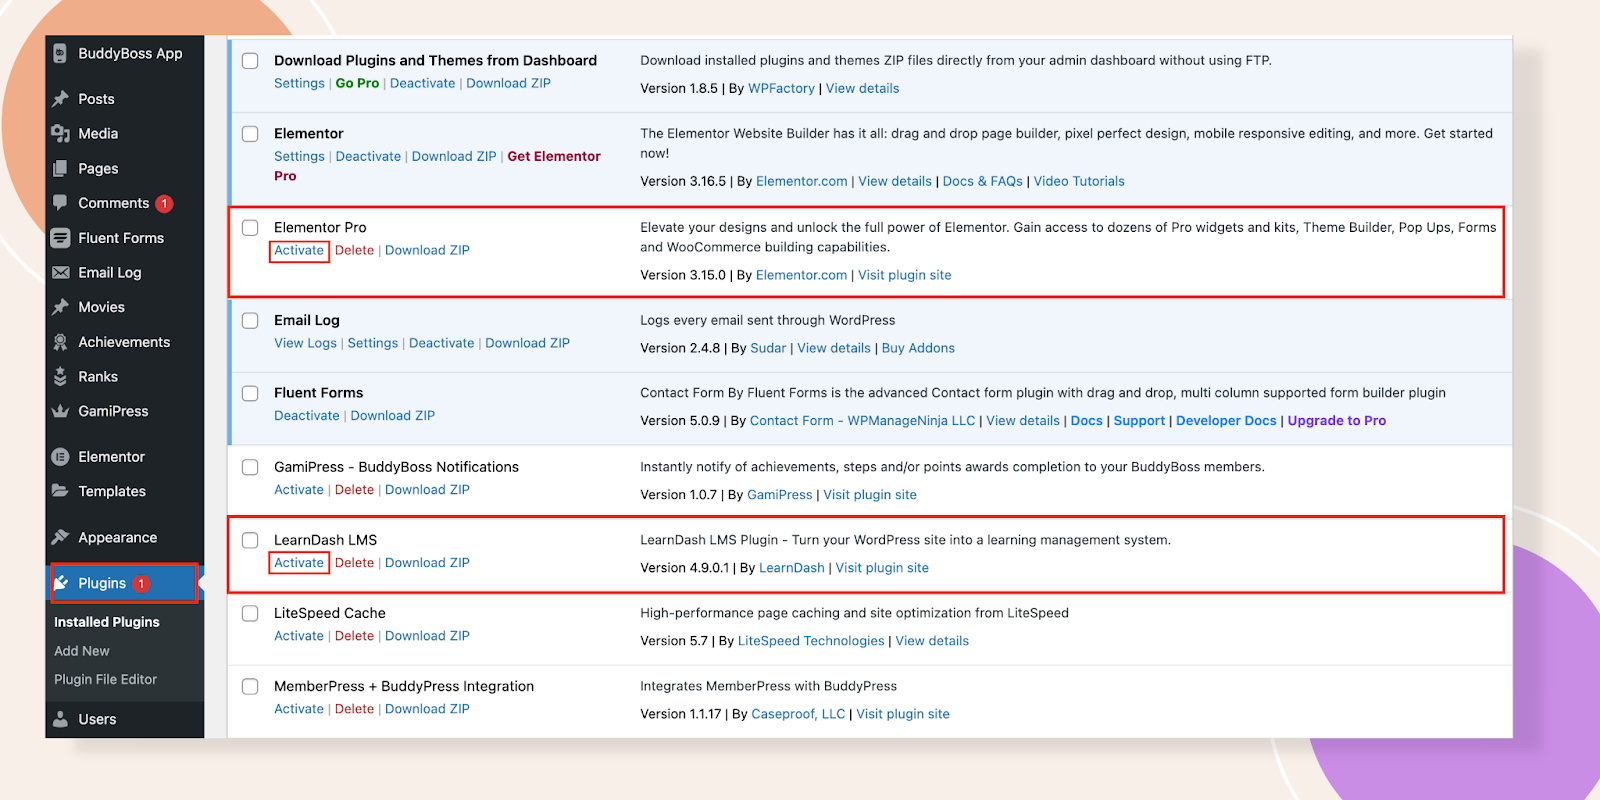
Task: Open Elementor Docs & FAQs link
Action: 982,182
